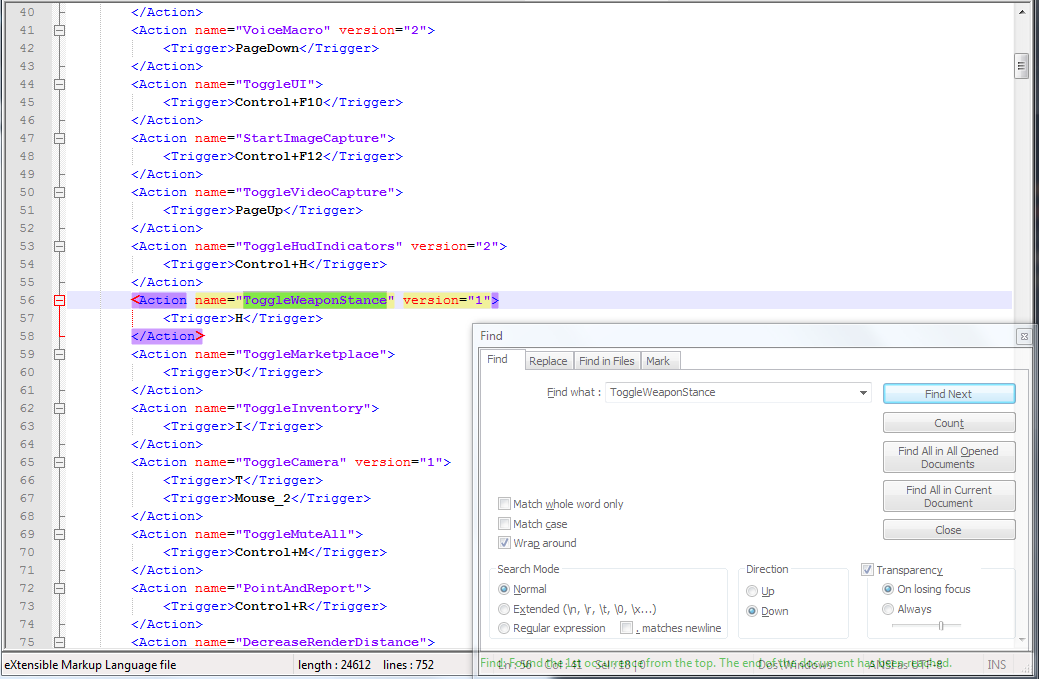Click the Control+M trigger text on line 70
The height and width of the screenshot is (679, 1039).
271,552
